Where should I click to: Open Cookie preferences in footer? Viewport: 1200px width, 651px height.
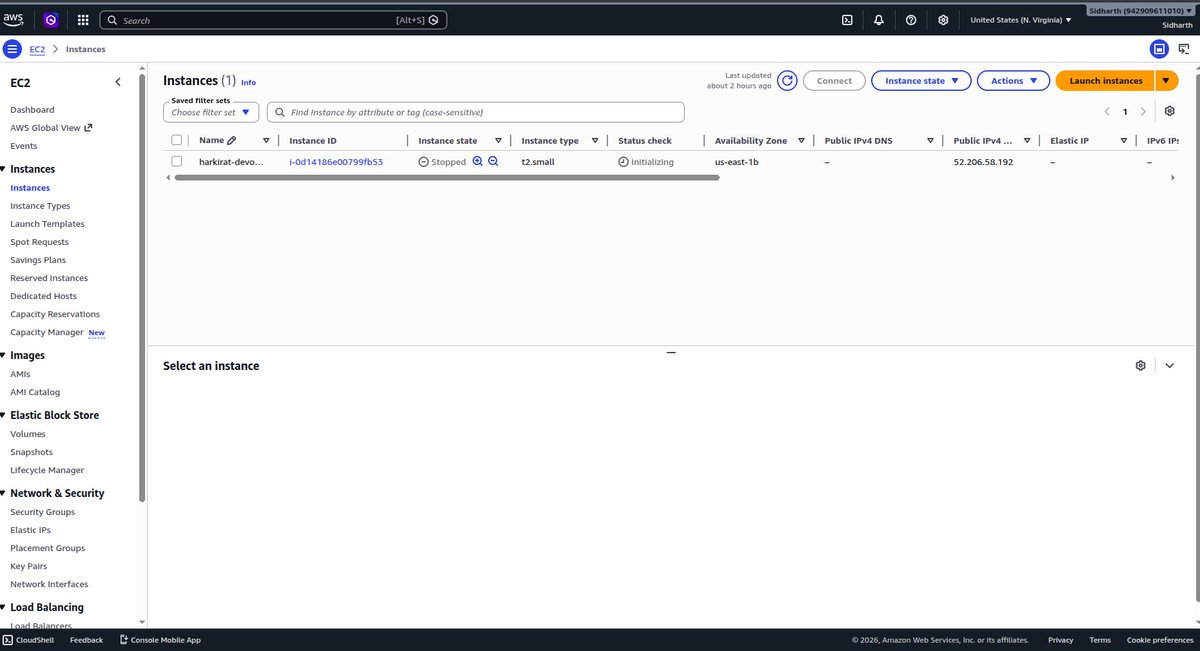(1160, 640)
